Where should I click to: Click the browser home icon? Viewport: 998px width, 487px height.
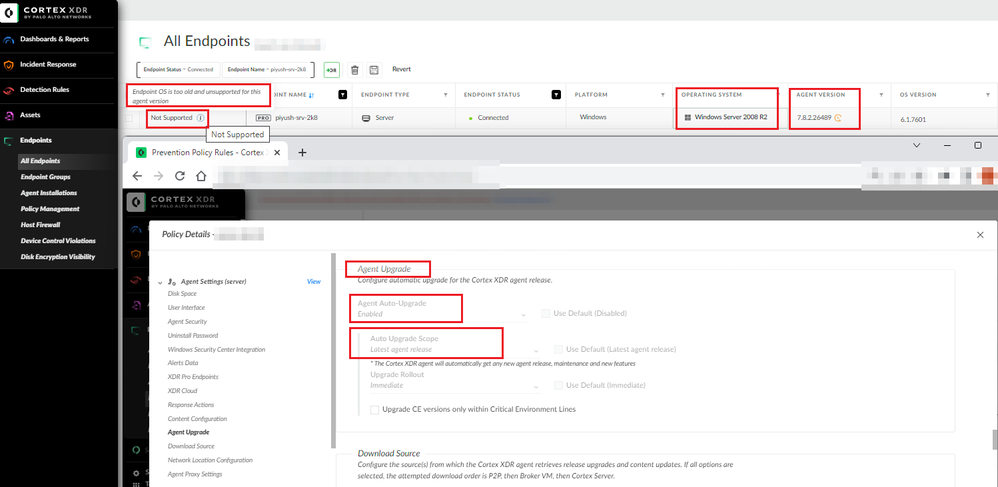200,176
